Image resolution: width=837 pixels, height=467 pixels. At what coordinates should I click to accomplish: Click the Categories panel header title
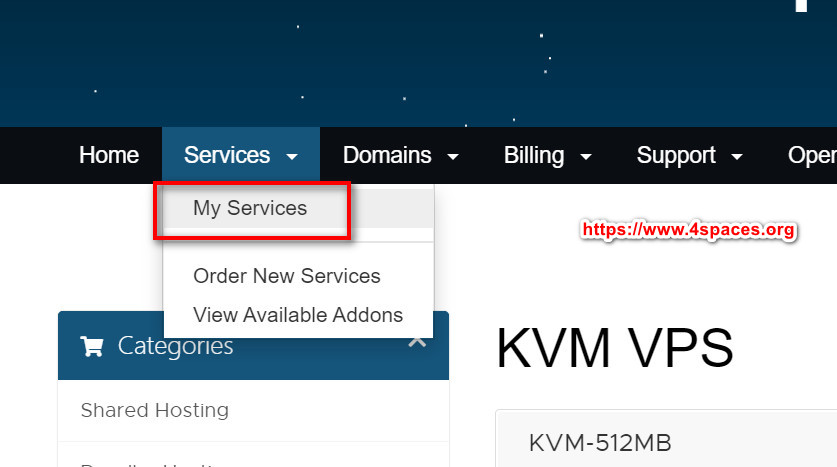point(176,346)
